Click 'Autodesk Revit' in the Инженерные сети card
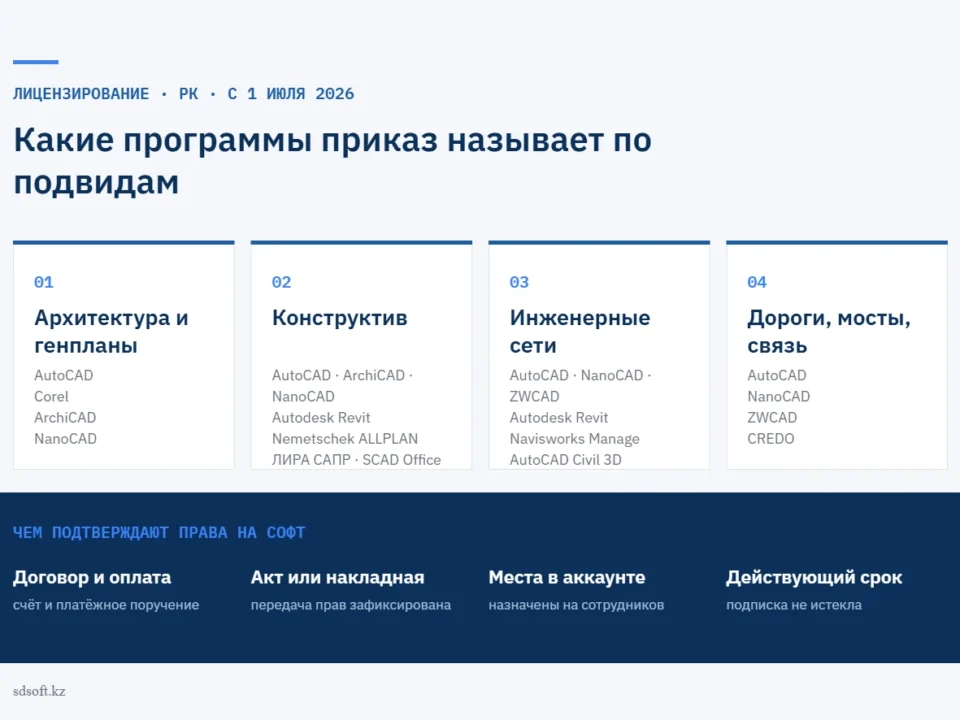Screen dimensions: 960x720 click(558, 418)
